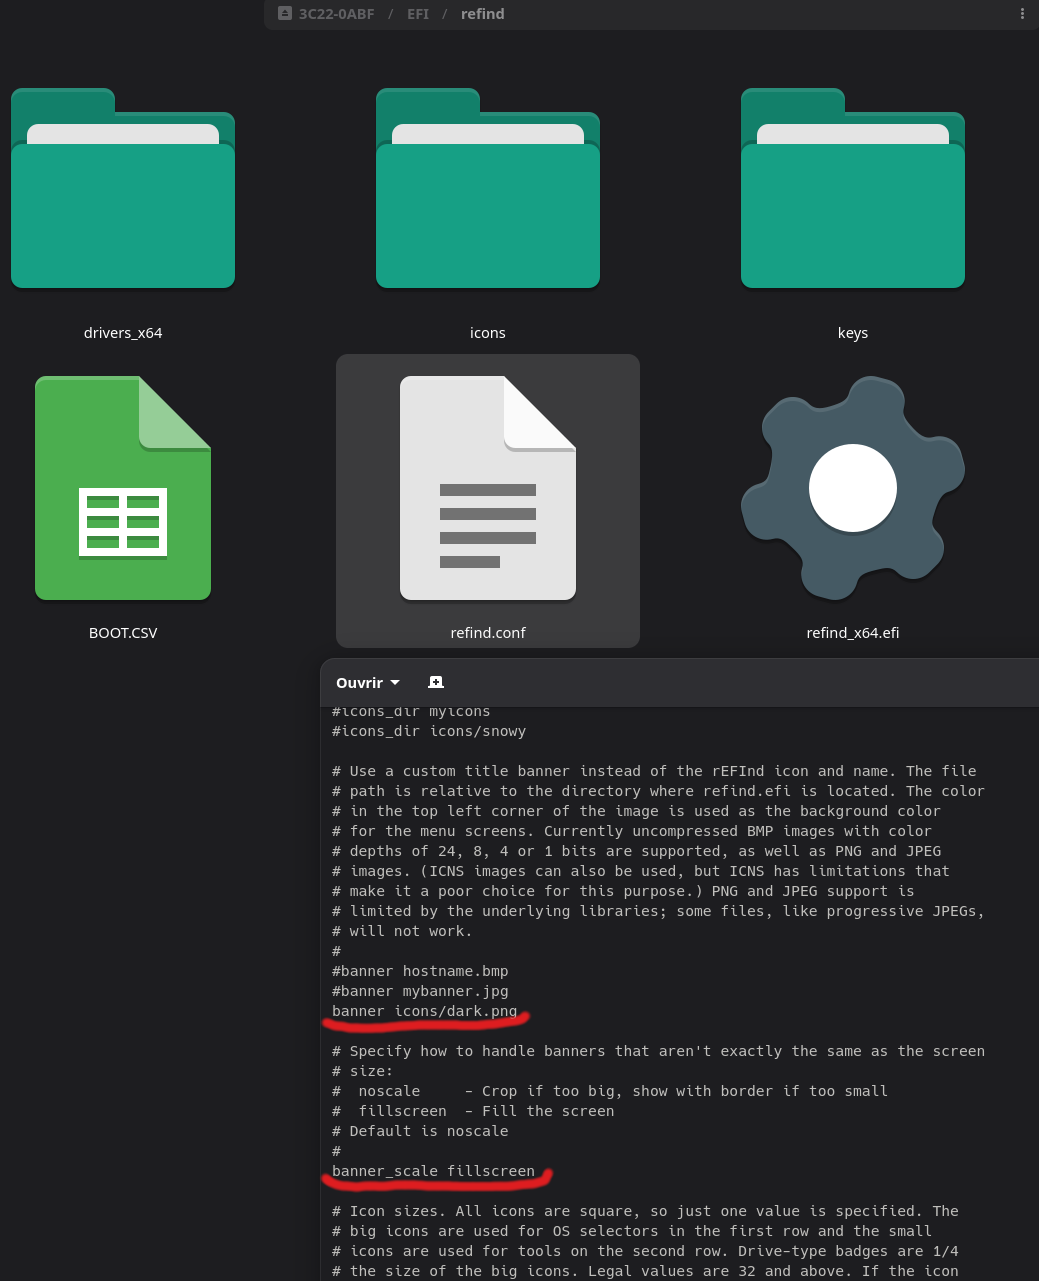
Task: Click the '# fillscreen - Fill the screen' line
Action: click(x=473, y=1111)
